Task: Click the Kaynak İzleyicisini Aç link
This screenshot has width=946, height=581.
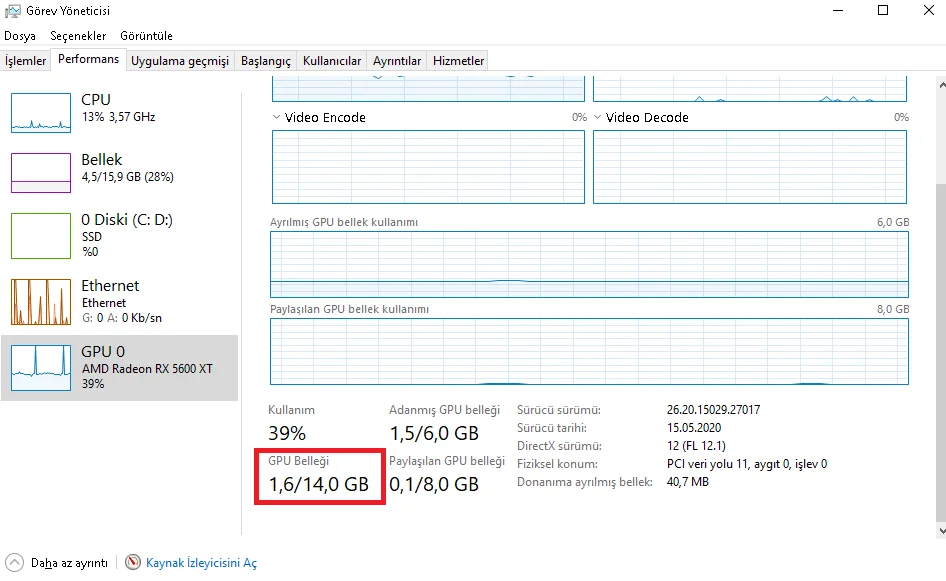Action: pos(201,563)
